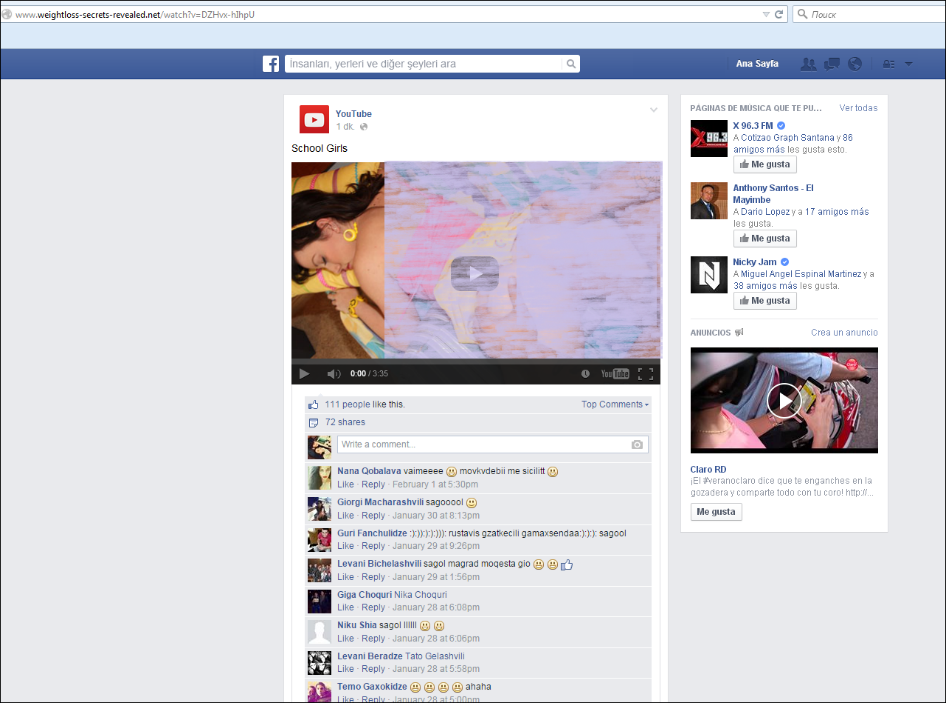Open friend requests icon in header

coord(808,64)
